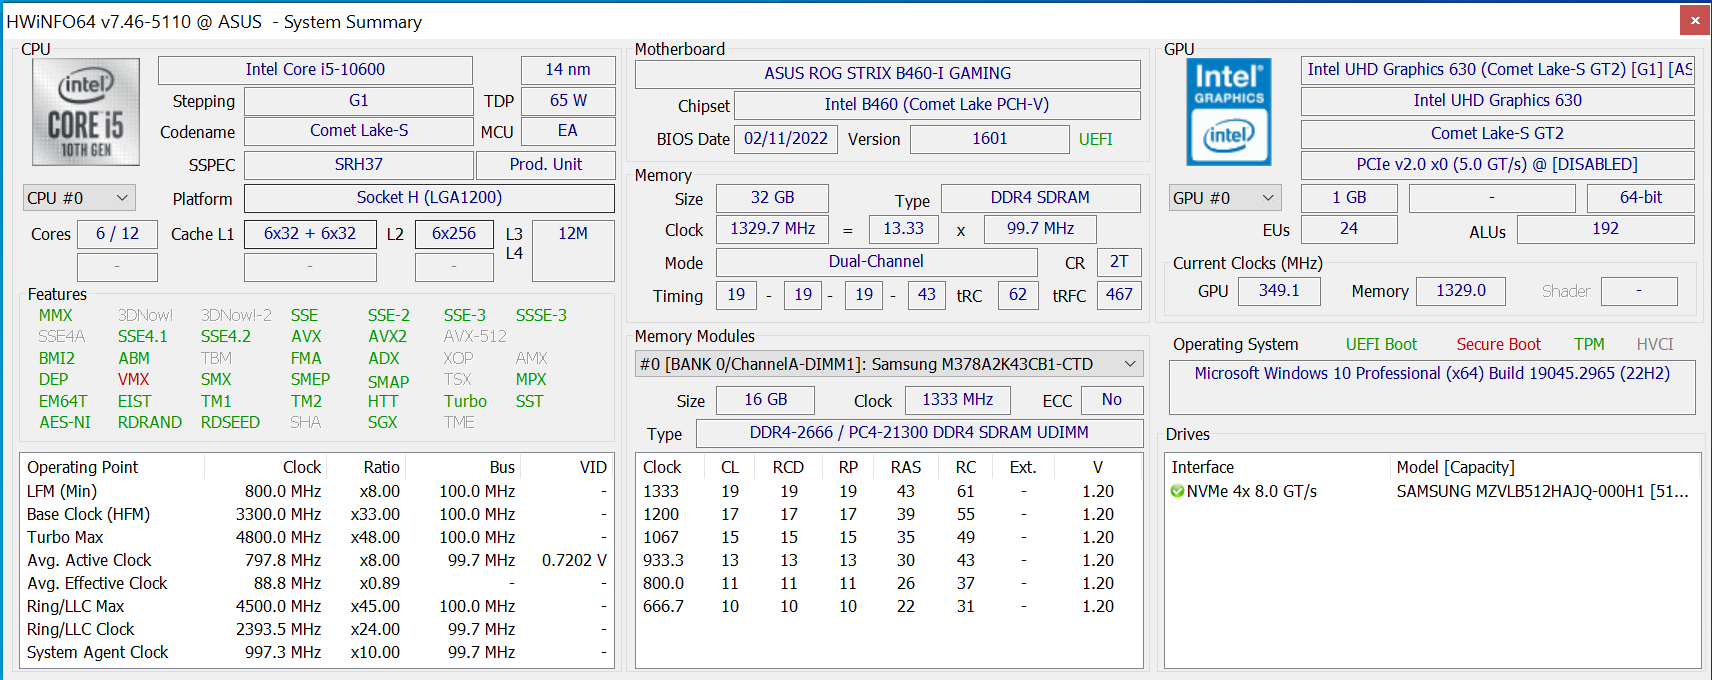Click the 6x256 L2 cache value
The width and height of the screenshot is (1712, 680).
pyautogui.click(x=454, y=234)
